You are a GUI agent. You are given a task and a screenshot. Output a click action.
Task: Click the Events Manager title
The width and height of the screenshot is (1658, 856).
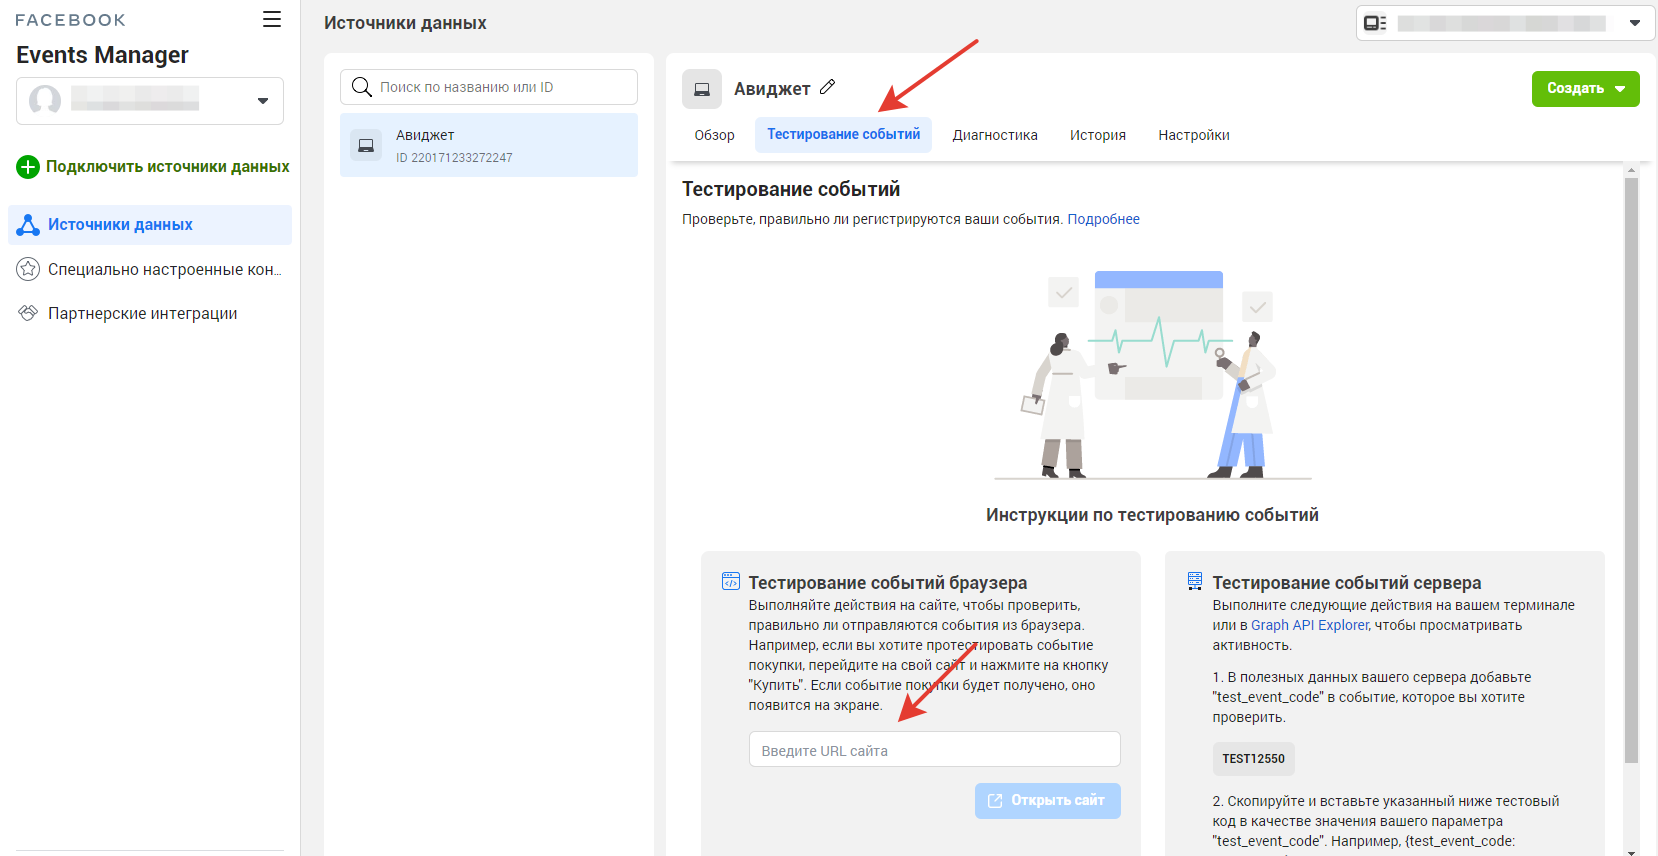tap(102, 55)
